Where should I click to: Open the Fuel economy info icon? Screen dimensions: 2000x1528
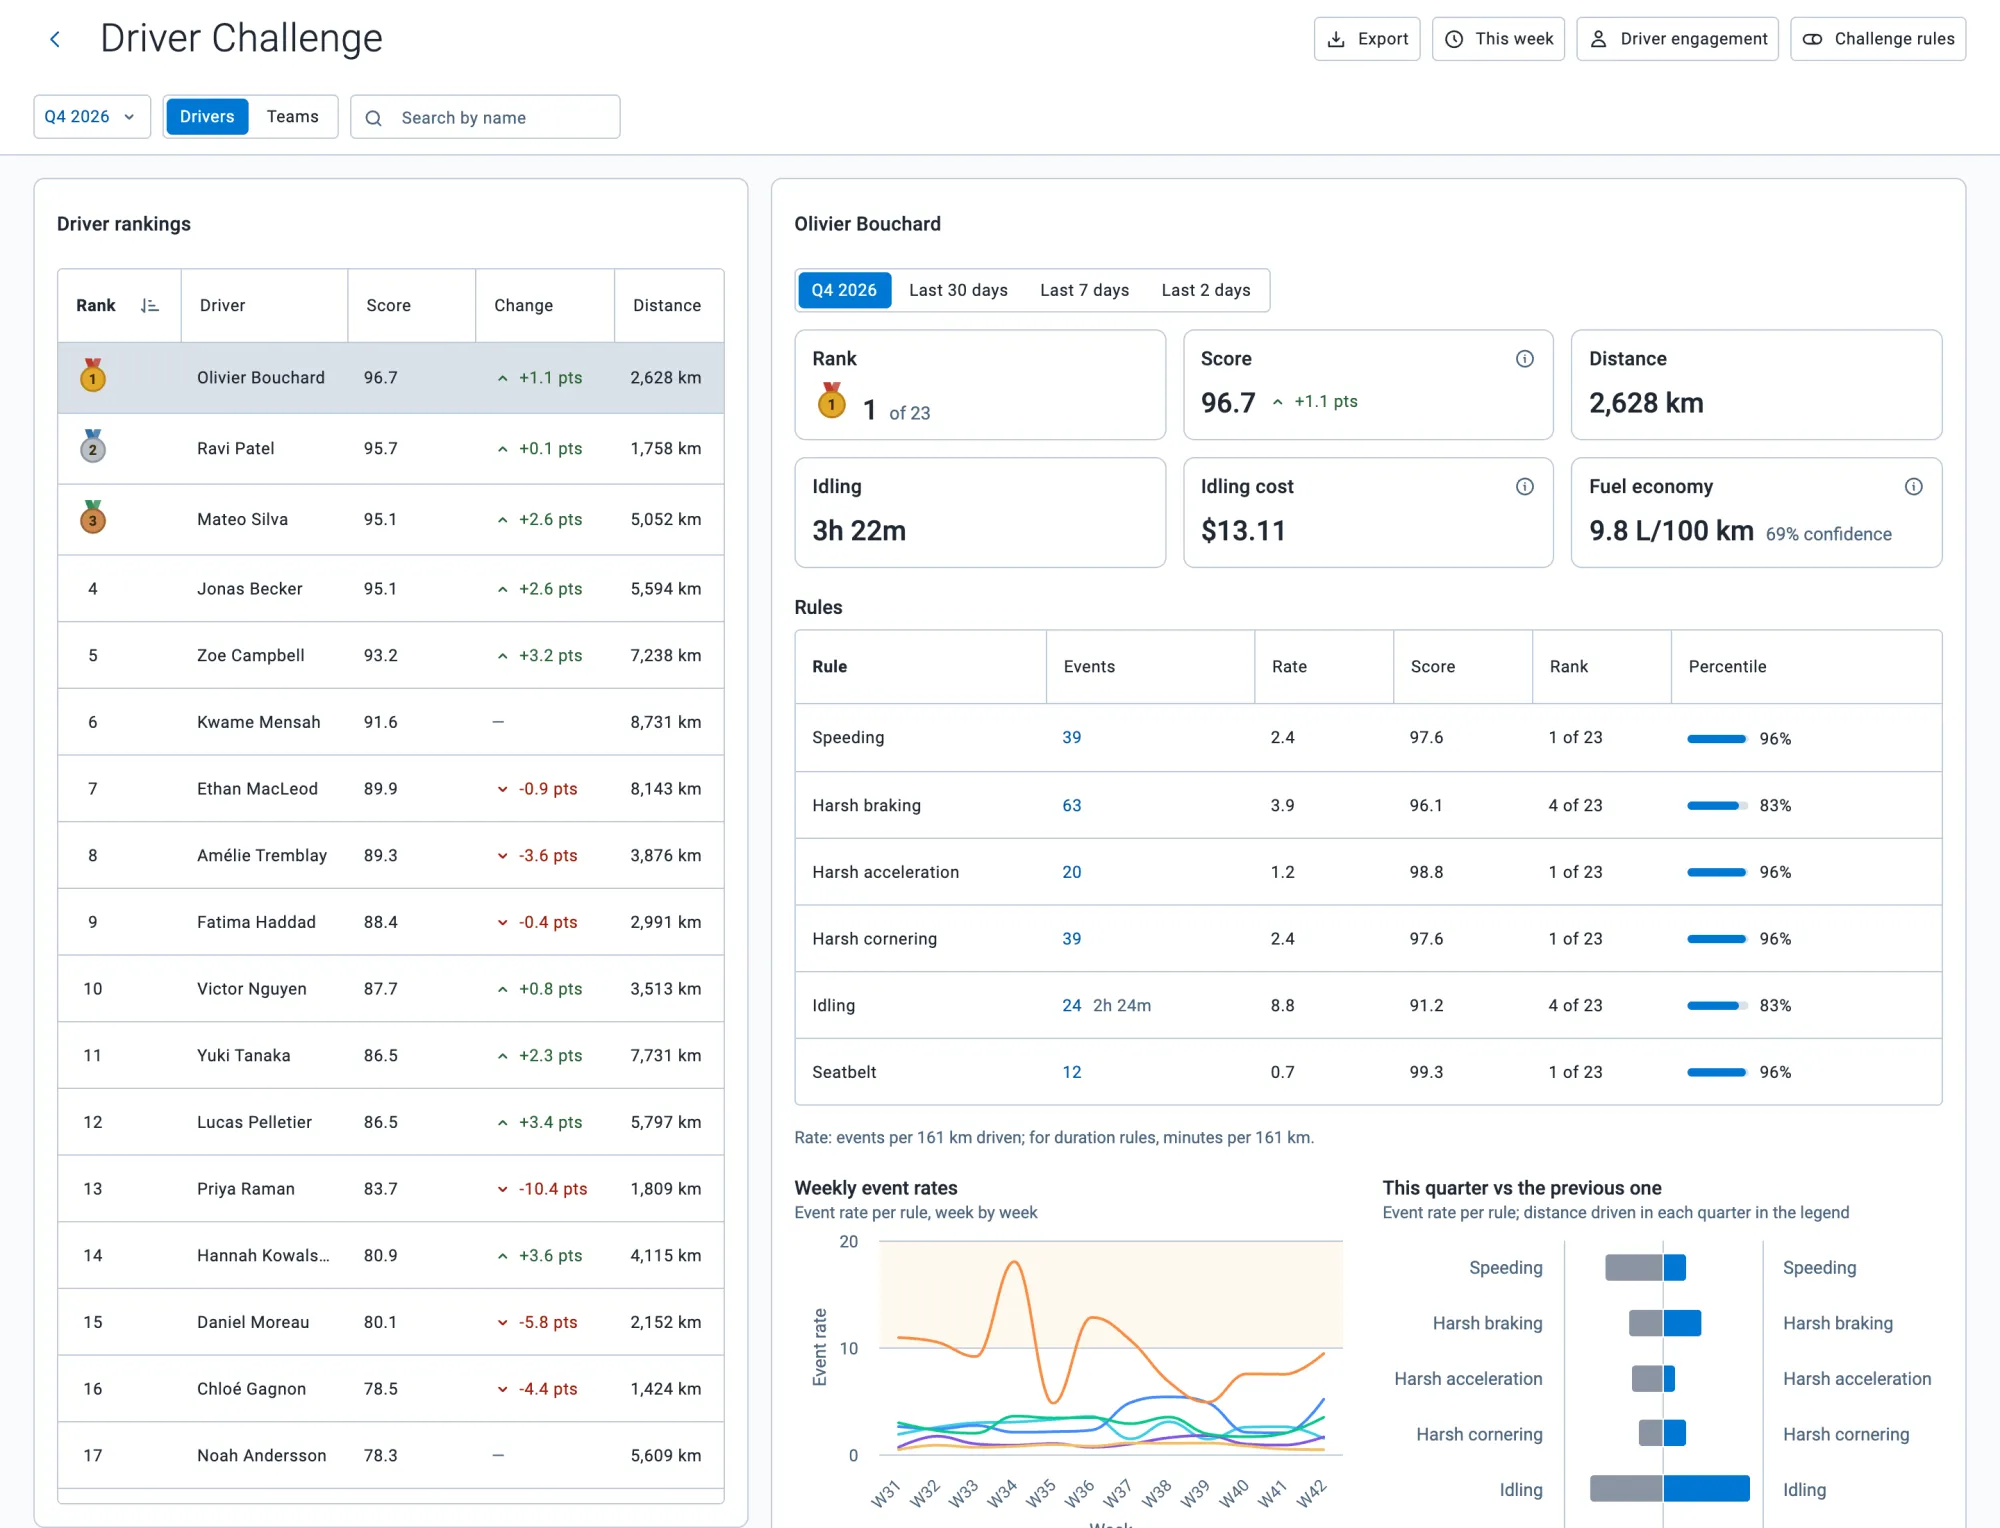click(1913, 487)
